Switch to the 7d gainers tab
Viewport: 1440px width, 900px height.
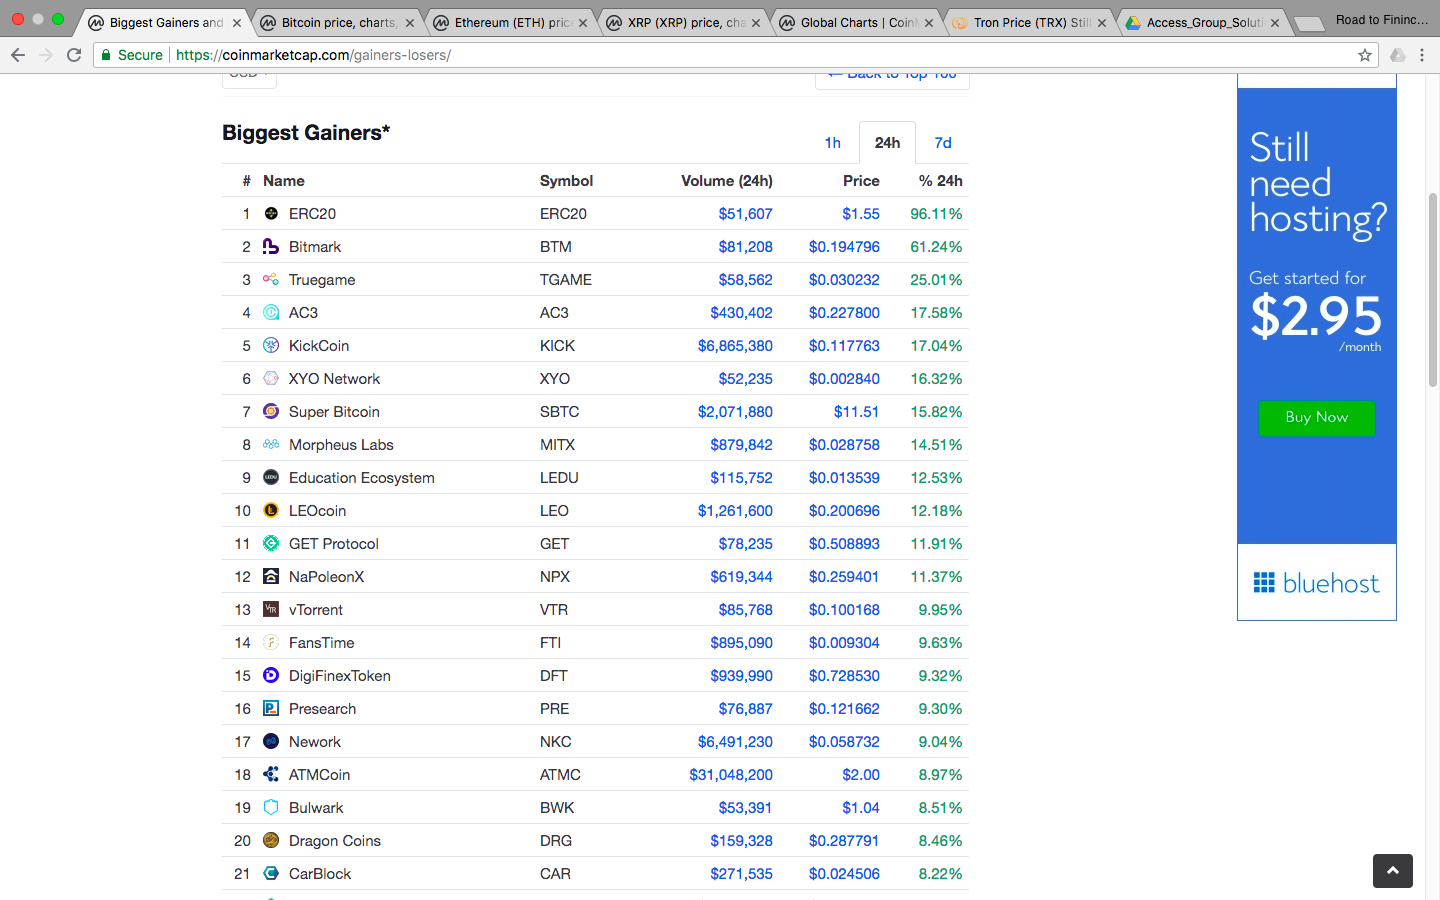click(x=943, y=143)
